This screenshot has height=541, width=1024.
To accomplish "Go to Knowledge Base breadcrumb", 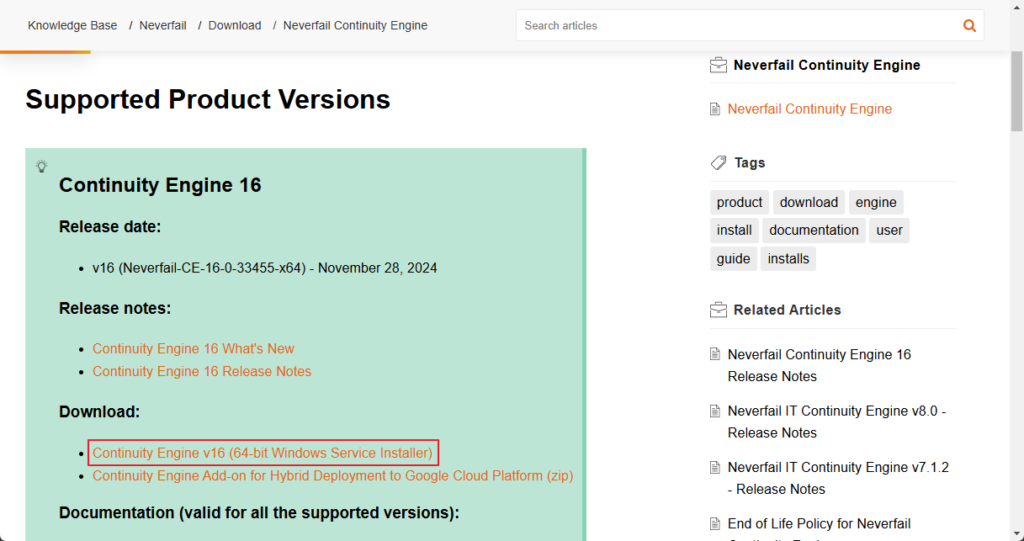I will 72,25.
